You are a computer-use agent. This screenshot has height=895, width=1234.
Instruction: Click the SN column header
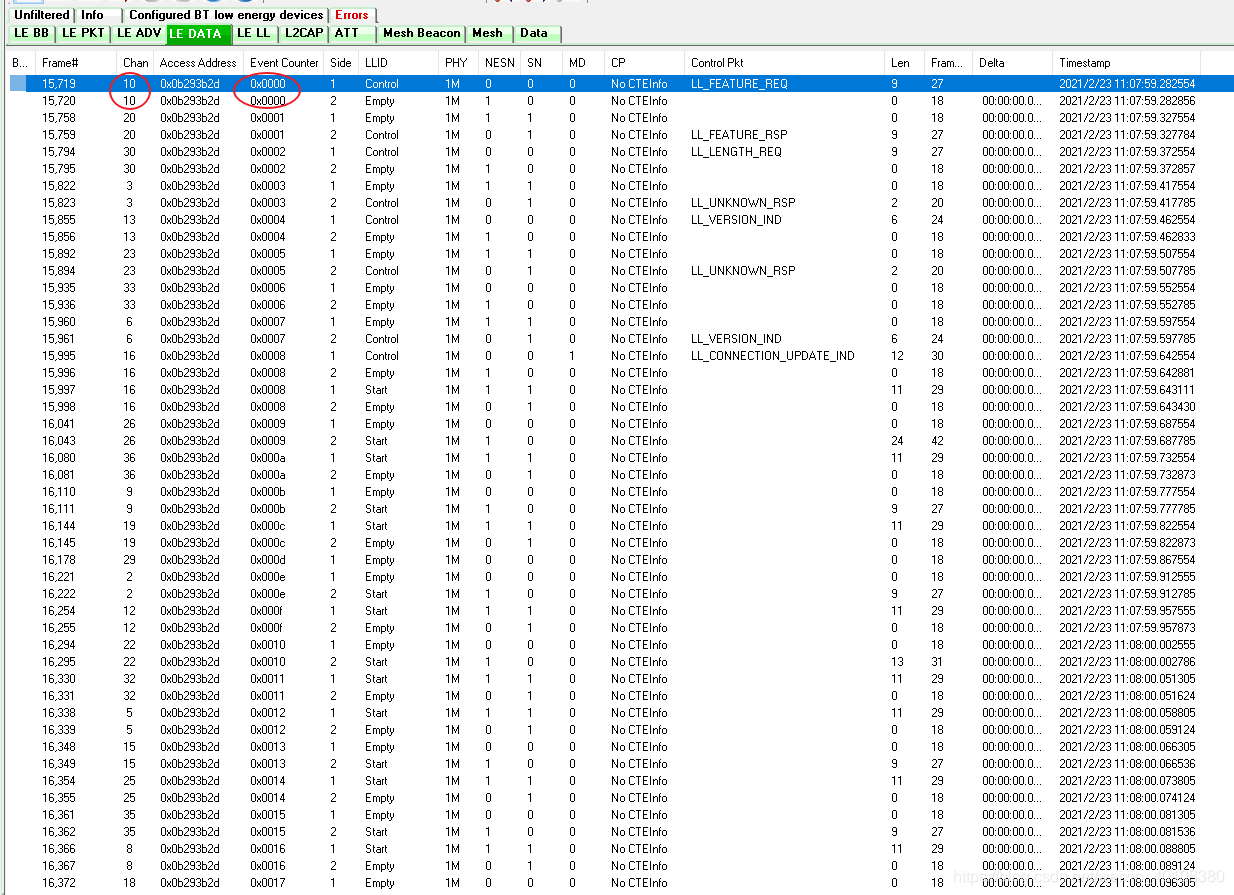click(x=542, y=63)
